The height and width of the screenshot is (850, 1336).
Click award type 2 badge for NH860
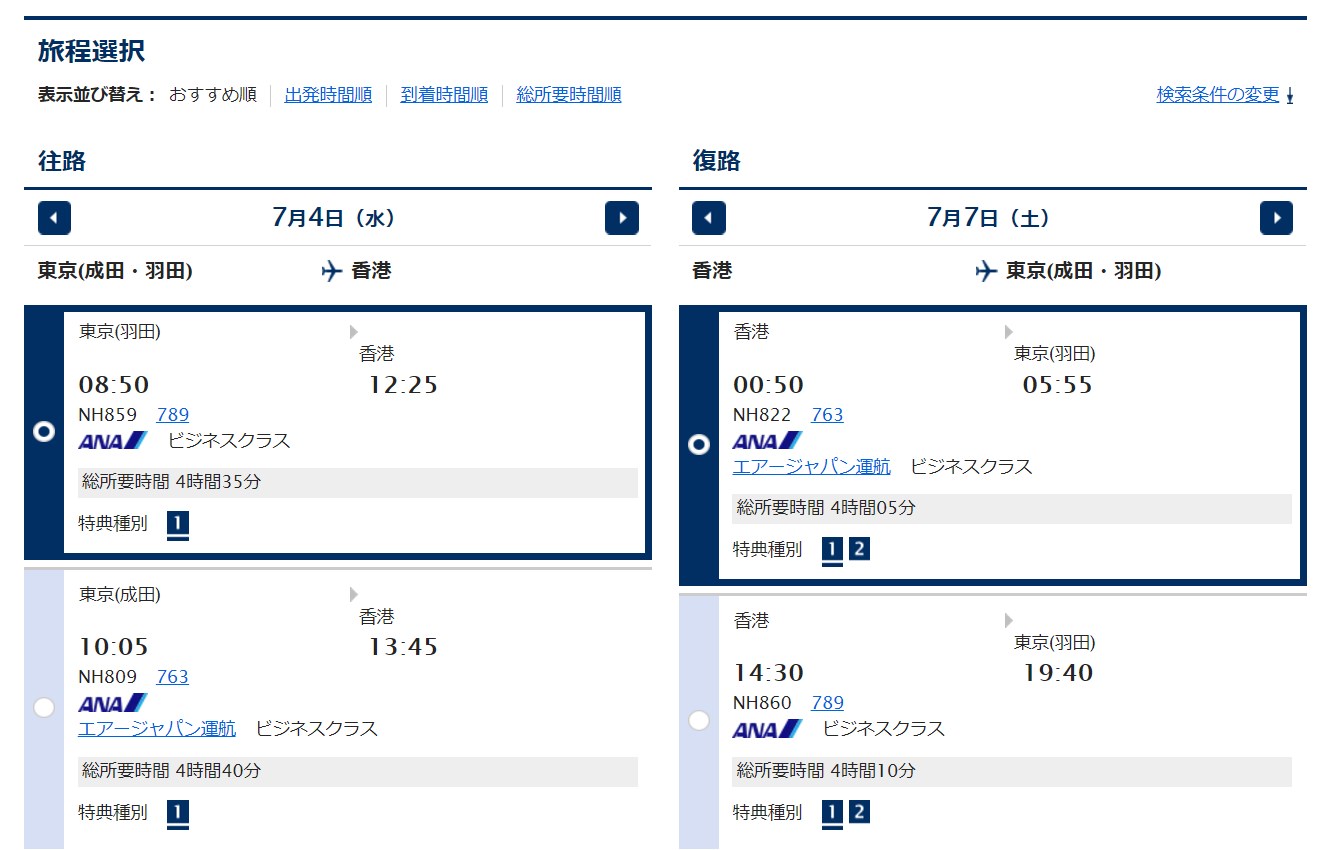point(859,812)
